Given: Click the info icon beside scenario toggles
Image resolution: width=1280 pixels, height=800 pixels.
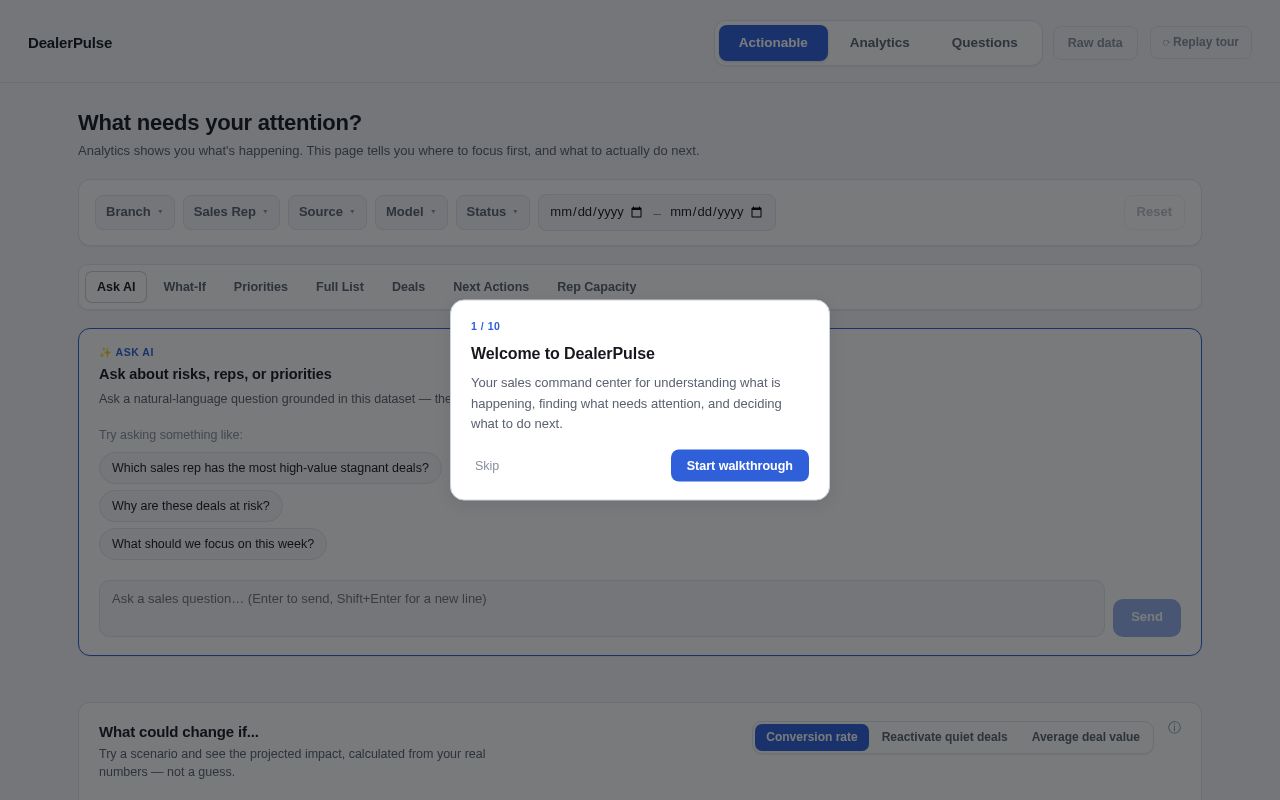Looking at the screenshot, I should (1174, 728).
